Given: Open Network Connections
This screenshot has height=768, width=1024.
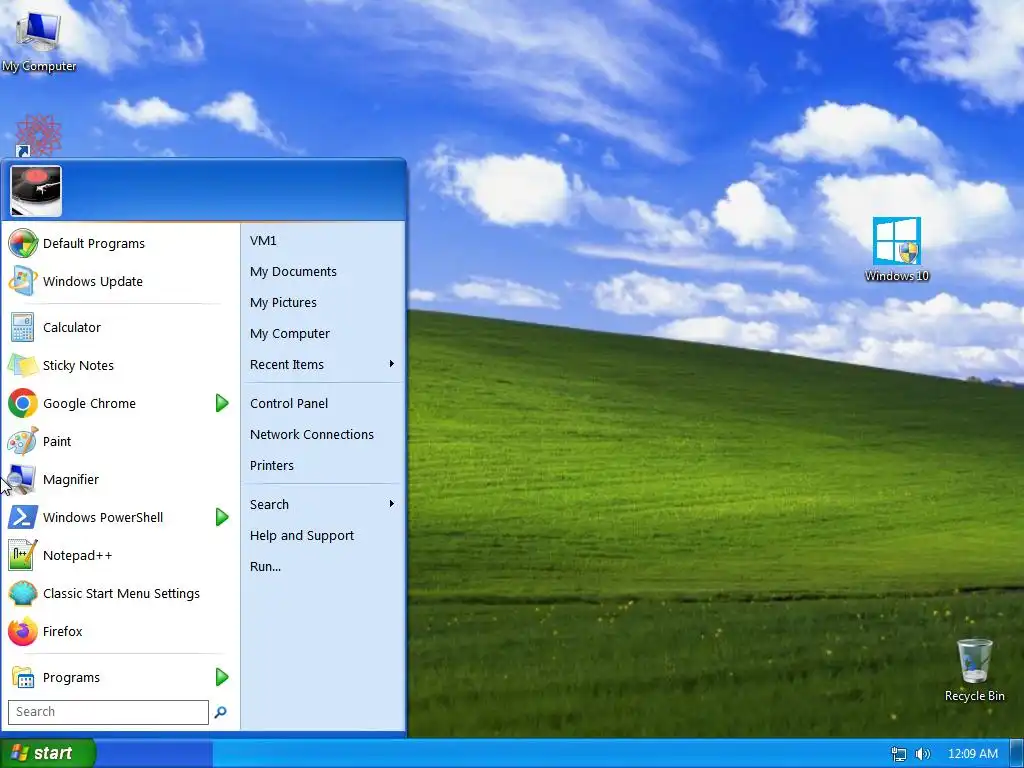Looking at the screenshot, I should [x=323, y=434].
